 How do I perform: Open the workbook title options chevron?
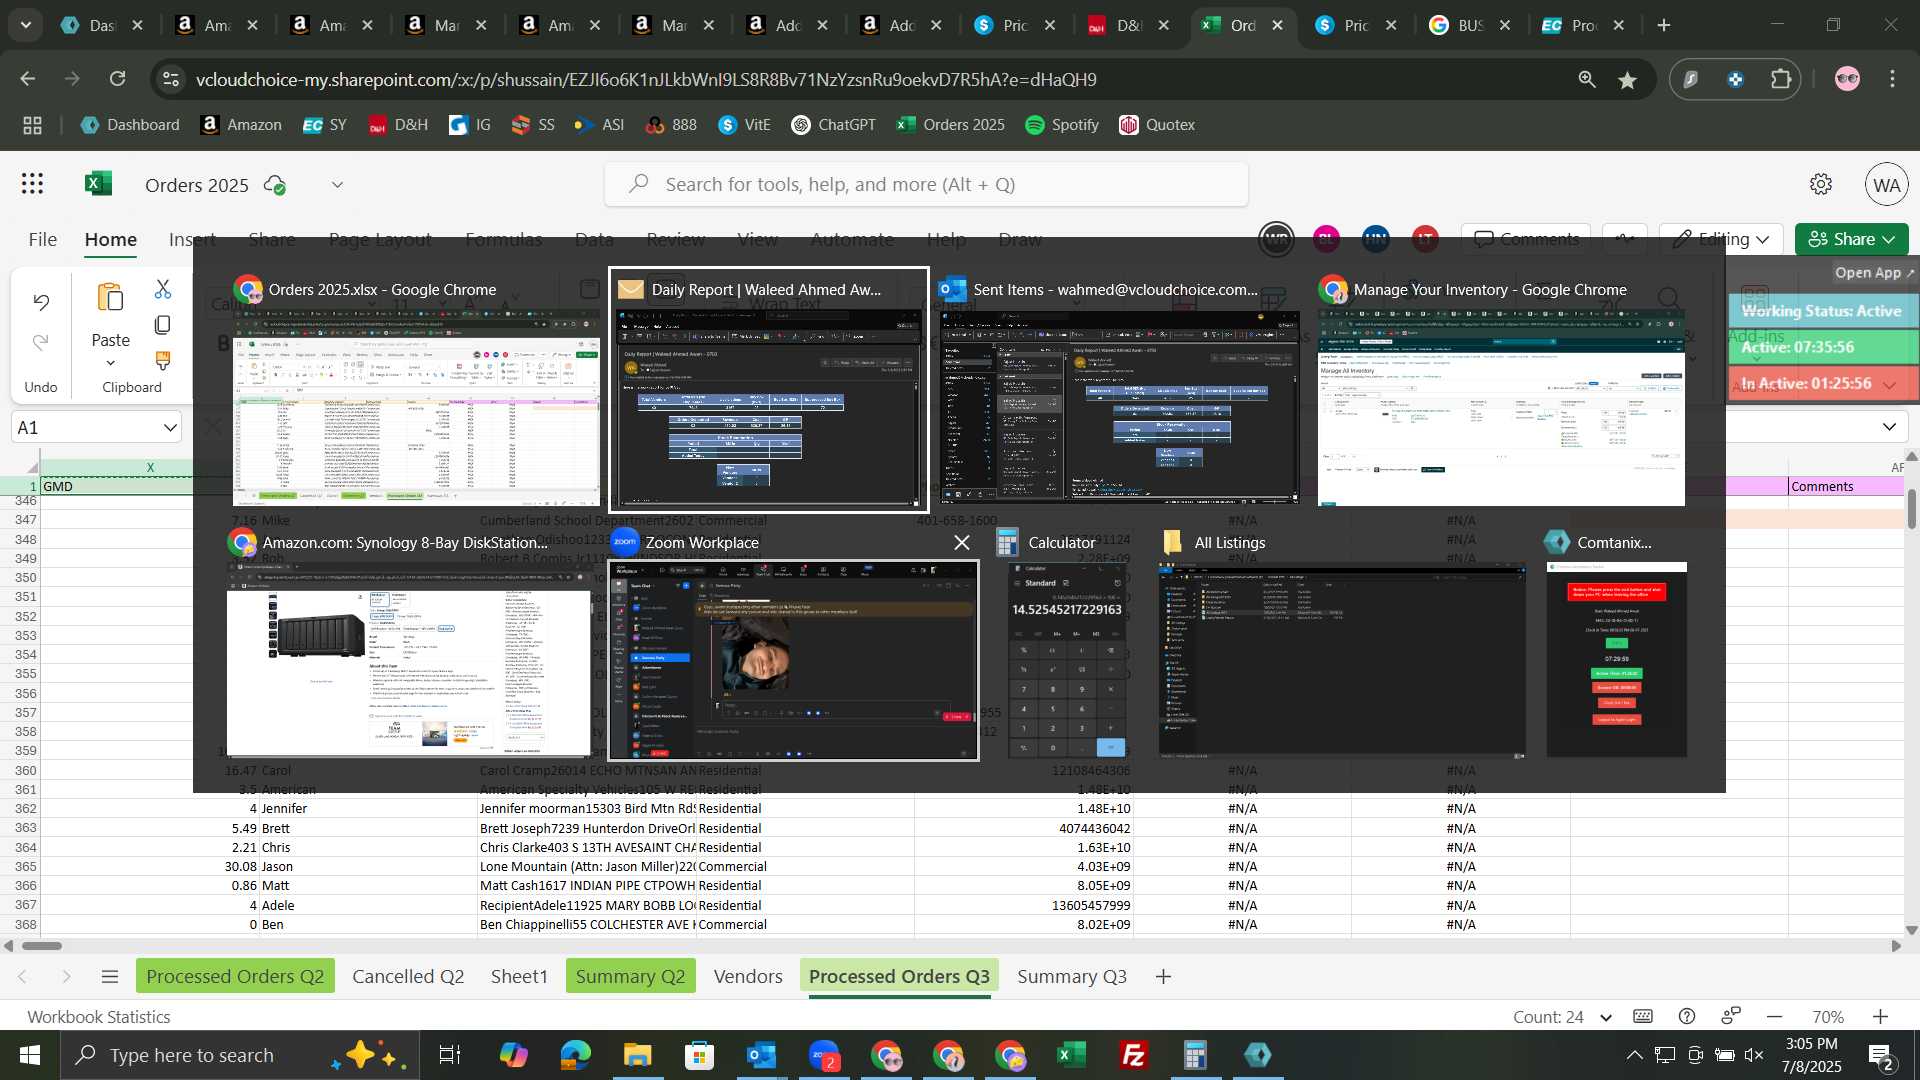coord(337,185)
